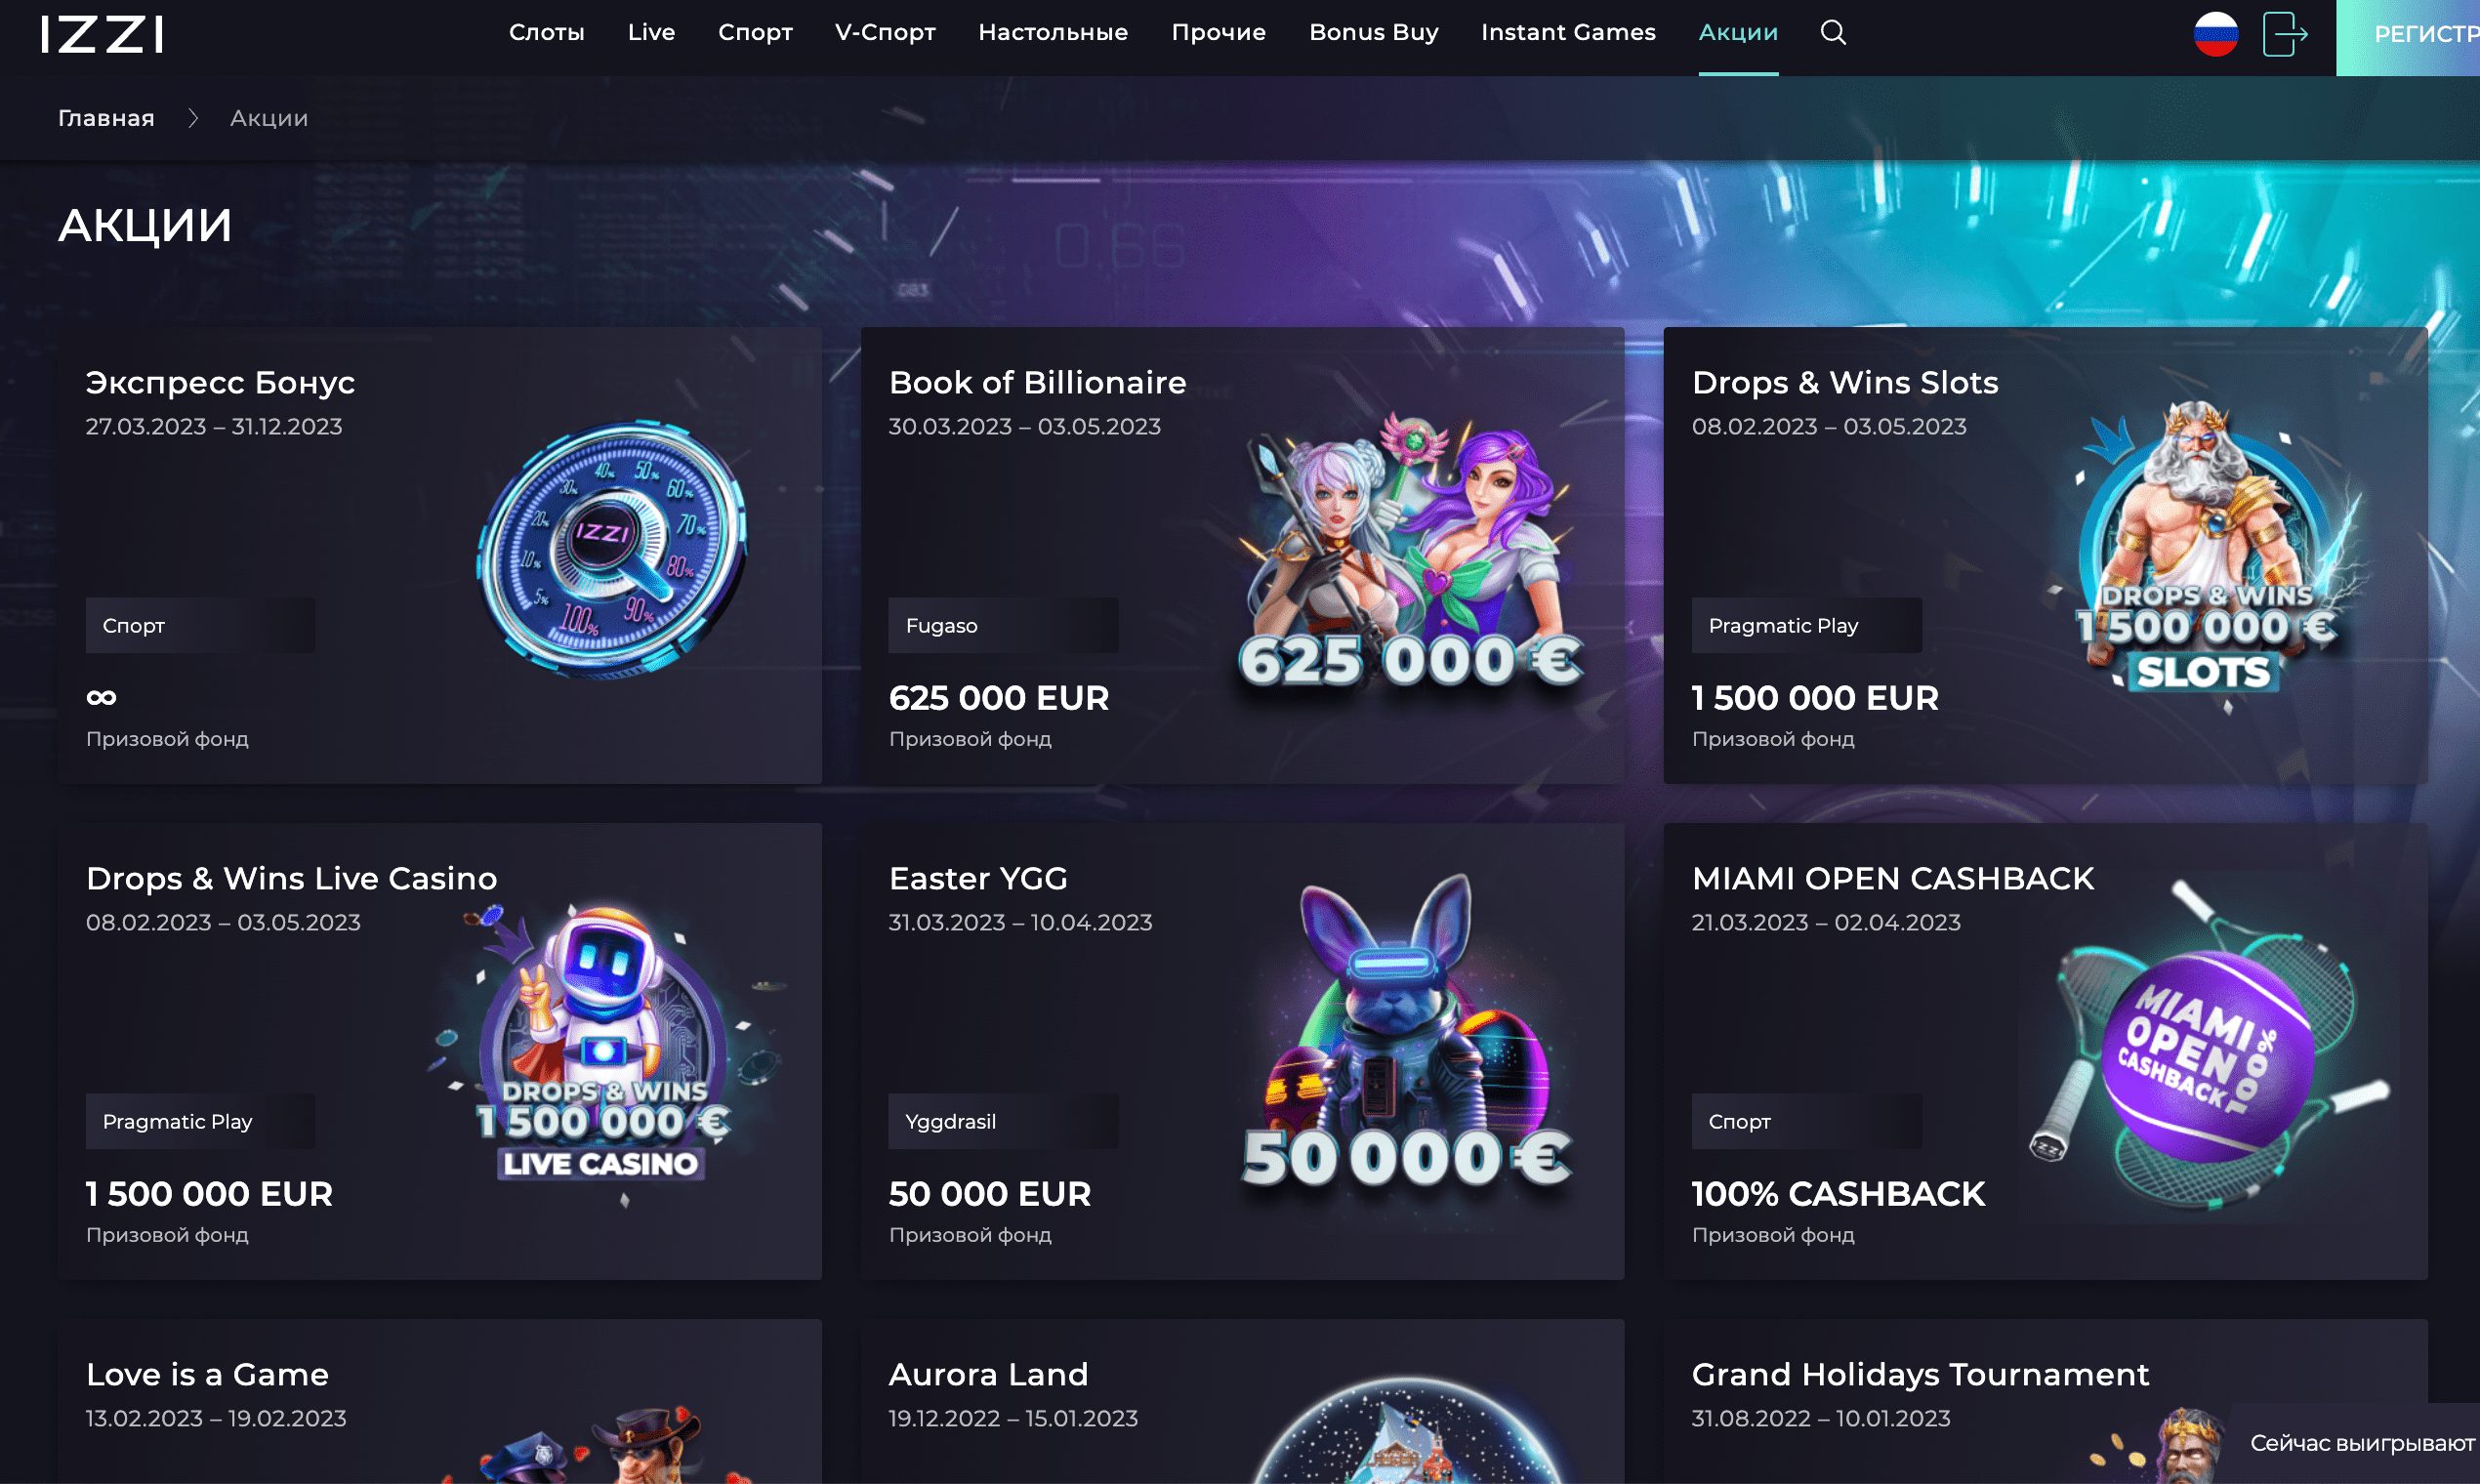Go to Instant Games section
This screenshot has width=2480, height=1484.
[x=1568, y=33]
